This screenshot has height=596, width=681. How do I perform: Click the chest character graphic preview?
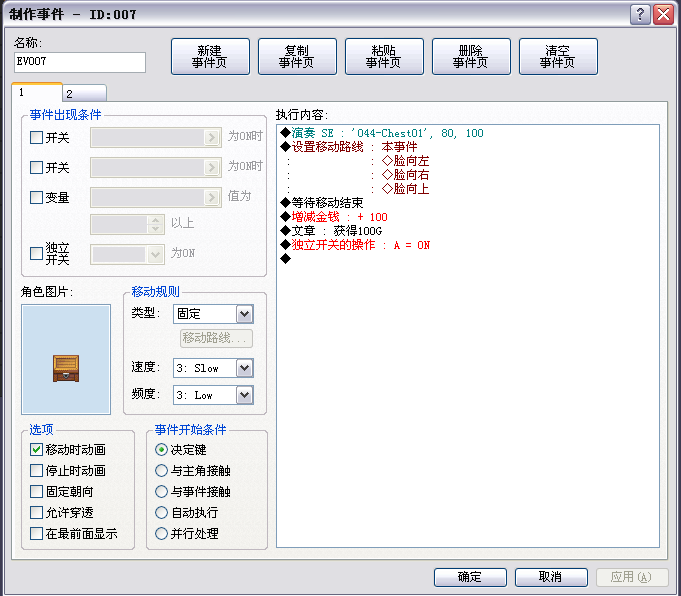66,359
